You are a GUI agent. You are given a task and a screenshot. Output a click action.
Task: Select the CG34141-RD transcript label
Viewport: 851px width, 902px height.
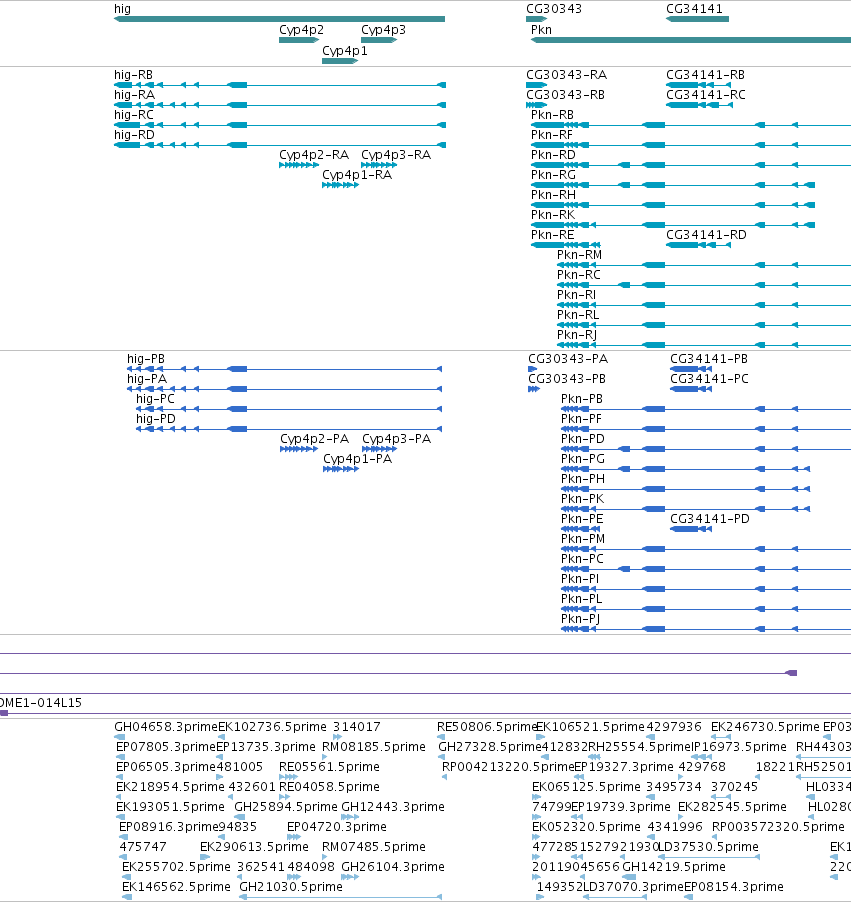tap(706, 235)
